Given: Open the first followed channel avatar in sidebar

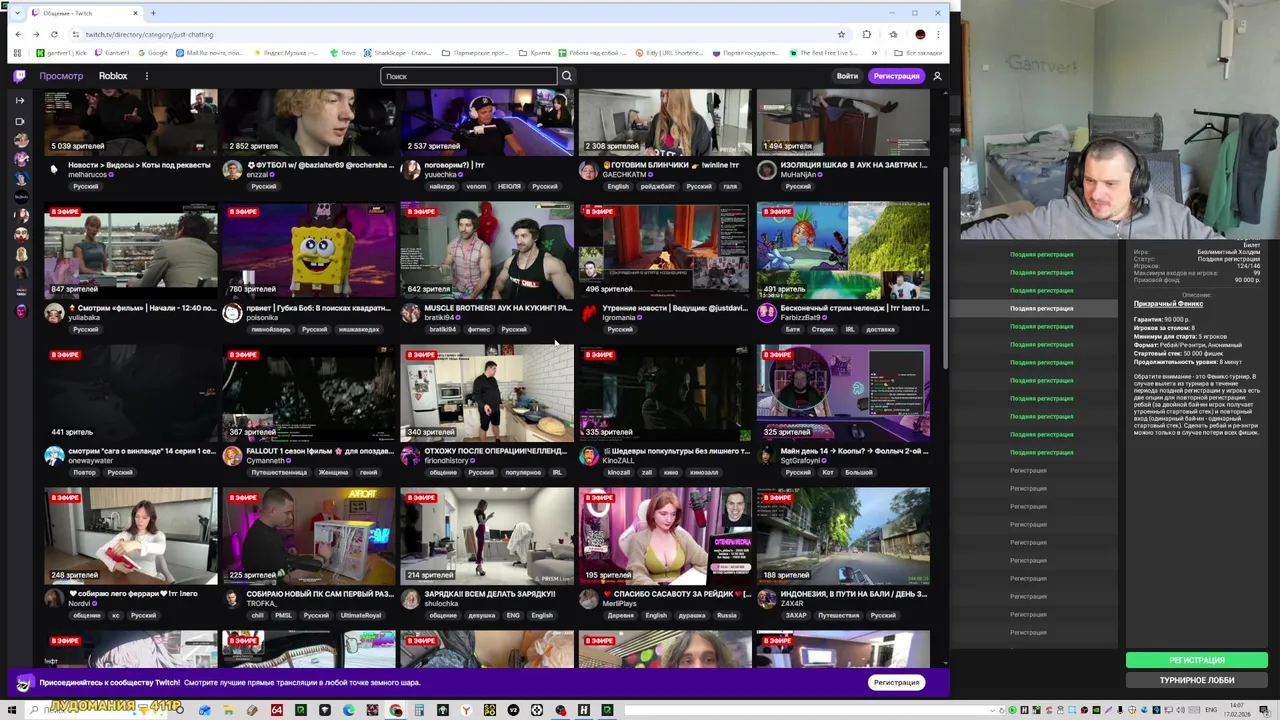Looking at the screenshot, I should pyautogui.click(x=21, y=140).
